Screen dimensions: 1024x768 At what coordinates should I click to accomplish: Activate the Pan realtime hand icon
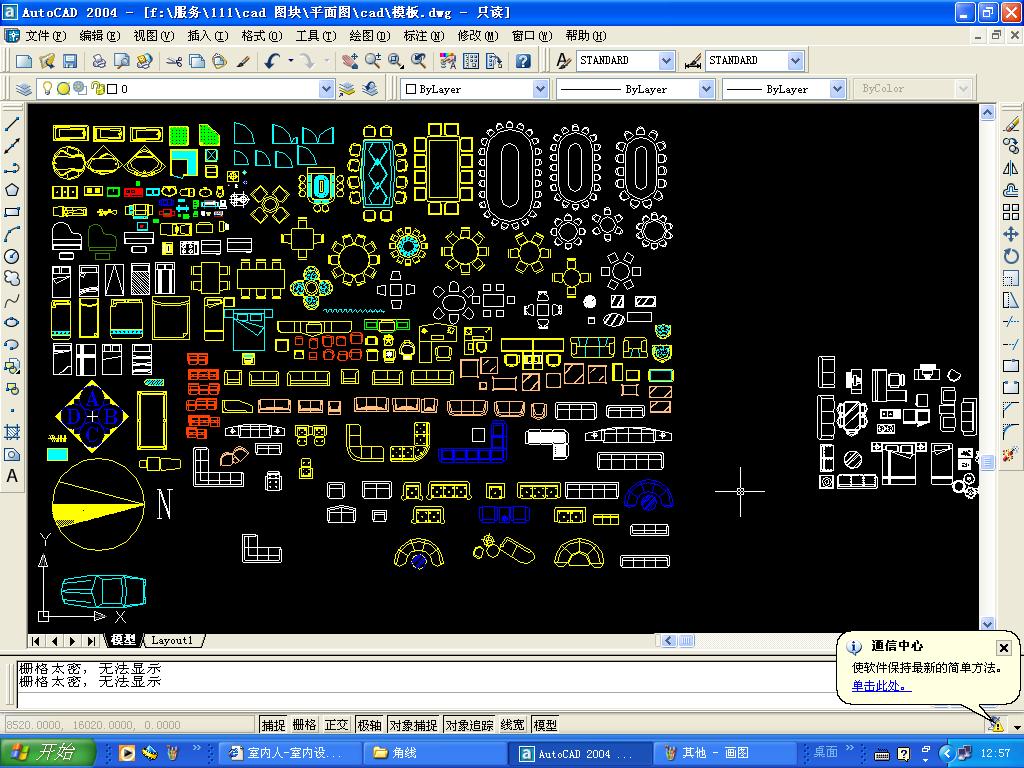tap(350, 61)
